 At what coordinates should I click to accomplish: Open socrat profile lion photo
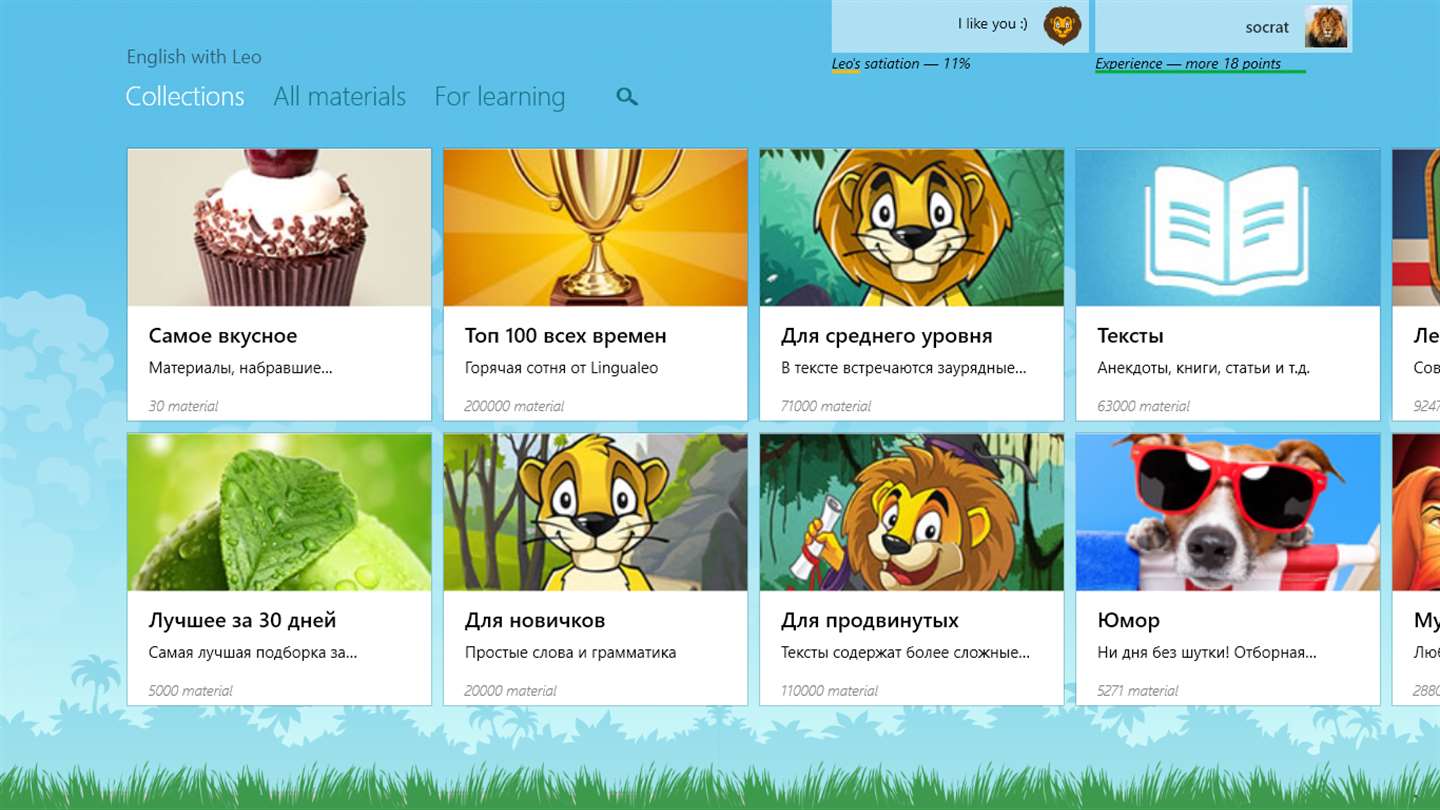click(x=1326, y=26)
